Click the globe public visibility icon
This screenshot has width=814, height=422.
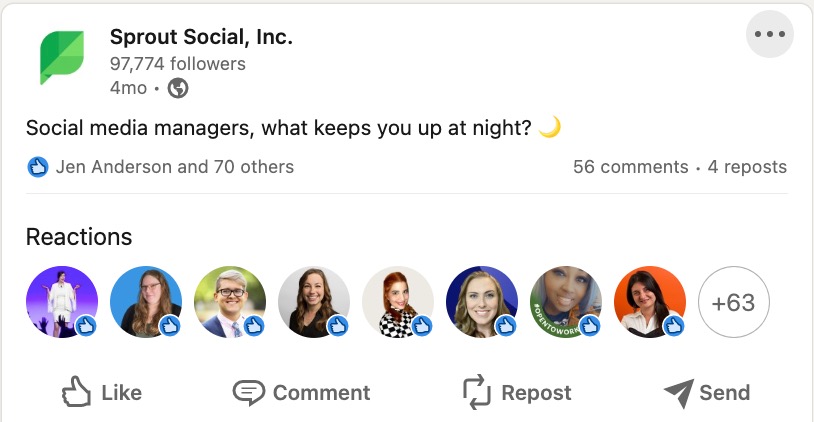pos(178,88)
